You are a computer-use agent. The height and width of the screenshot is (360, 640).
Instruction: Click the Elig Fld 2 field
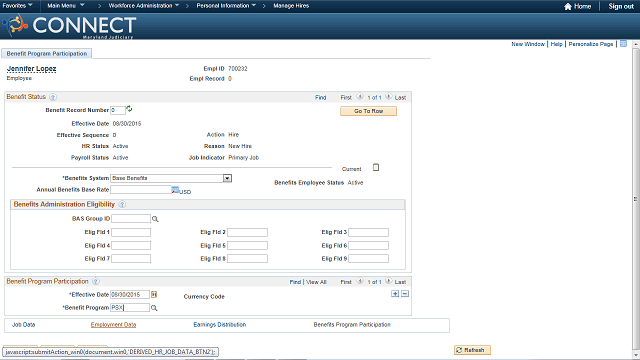pyautogui.click(x=247, y=232)
